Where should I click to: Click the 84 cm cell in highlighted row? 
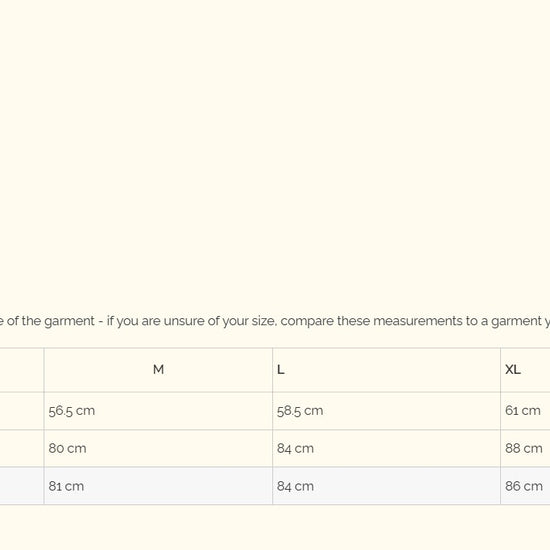tap(387, 486)
